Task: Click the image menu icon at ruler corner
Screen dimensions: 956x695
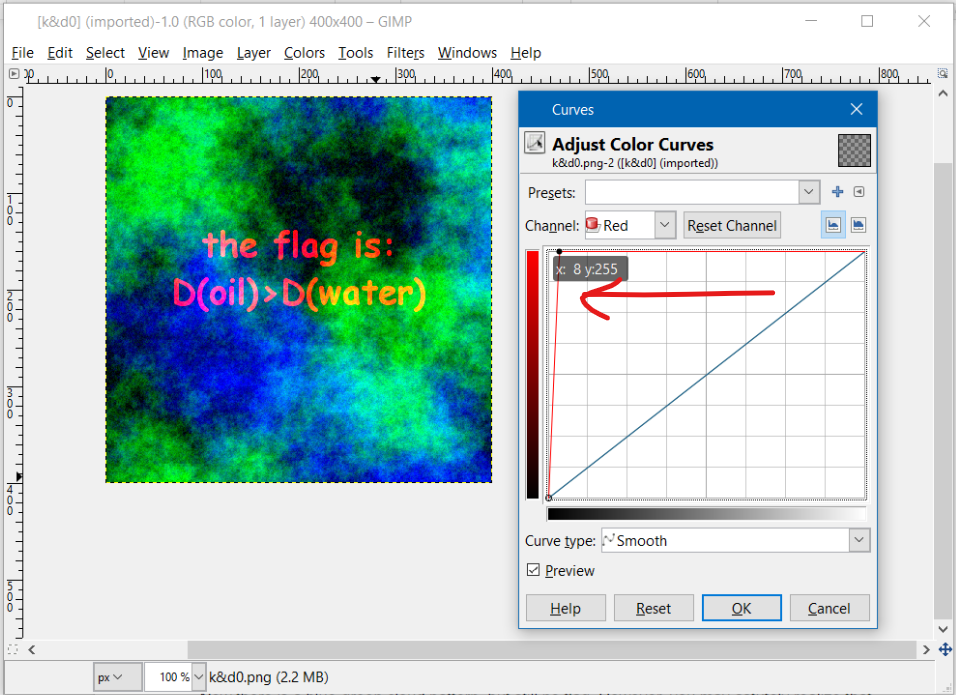Action: coord(14,74)
